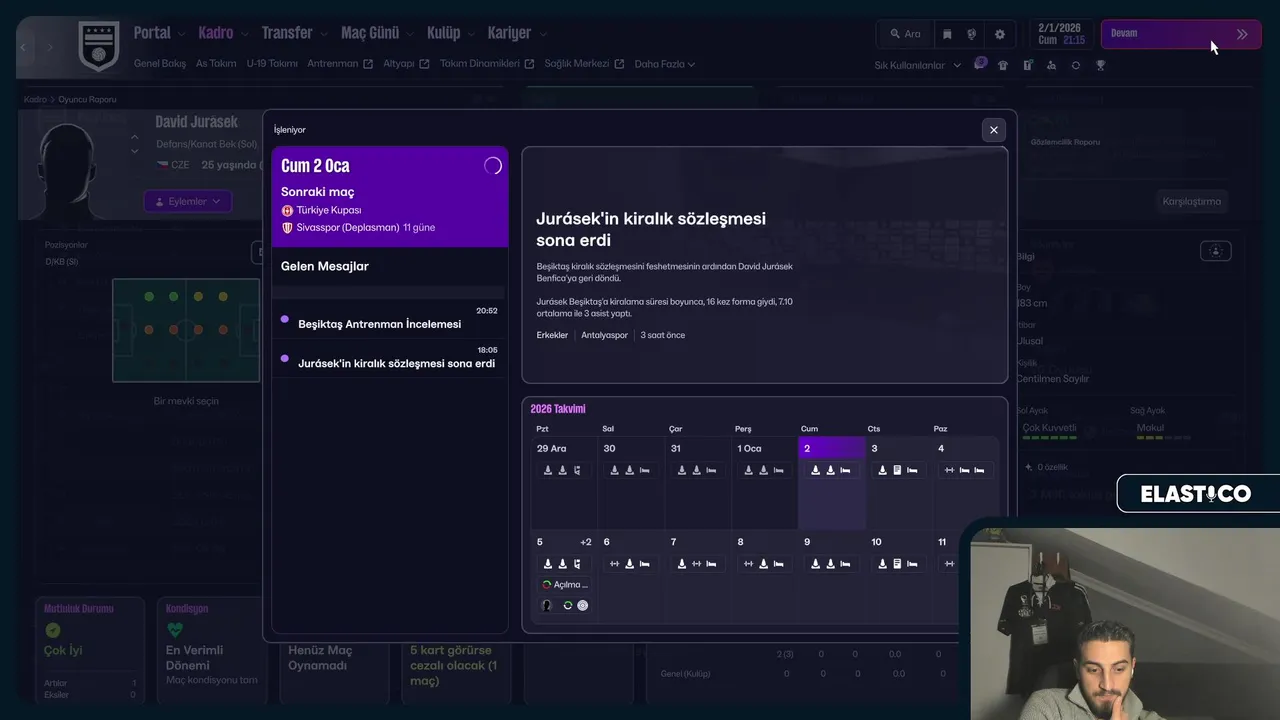The image size is (1280, 720).
Task: Expand the chevron next to Kariyer
Action: [541, 34]
